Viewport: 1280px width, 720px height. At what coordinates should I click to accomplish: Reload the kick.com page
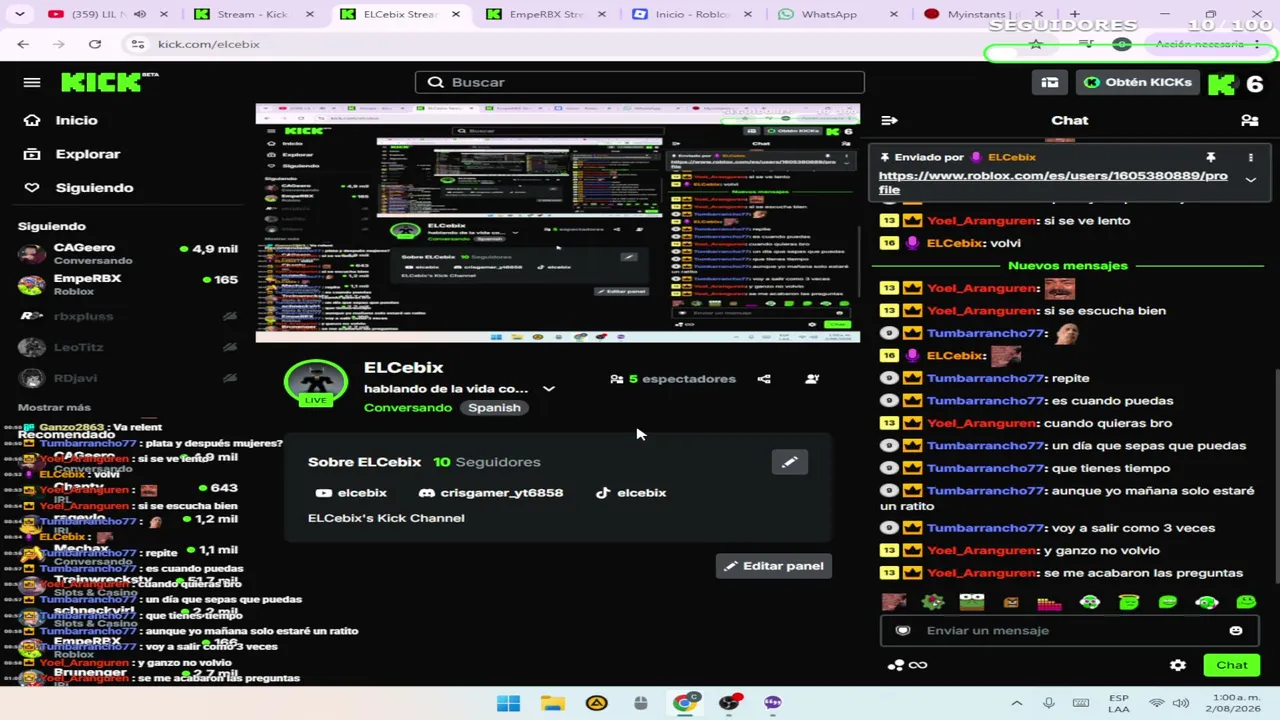click(x=94, y=44)
